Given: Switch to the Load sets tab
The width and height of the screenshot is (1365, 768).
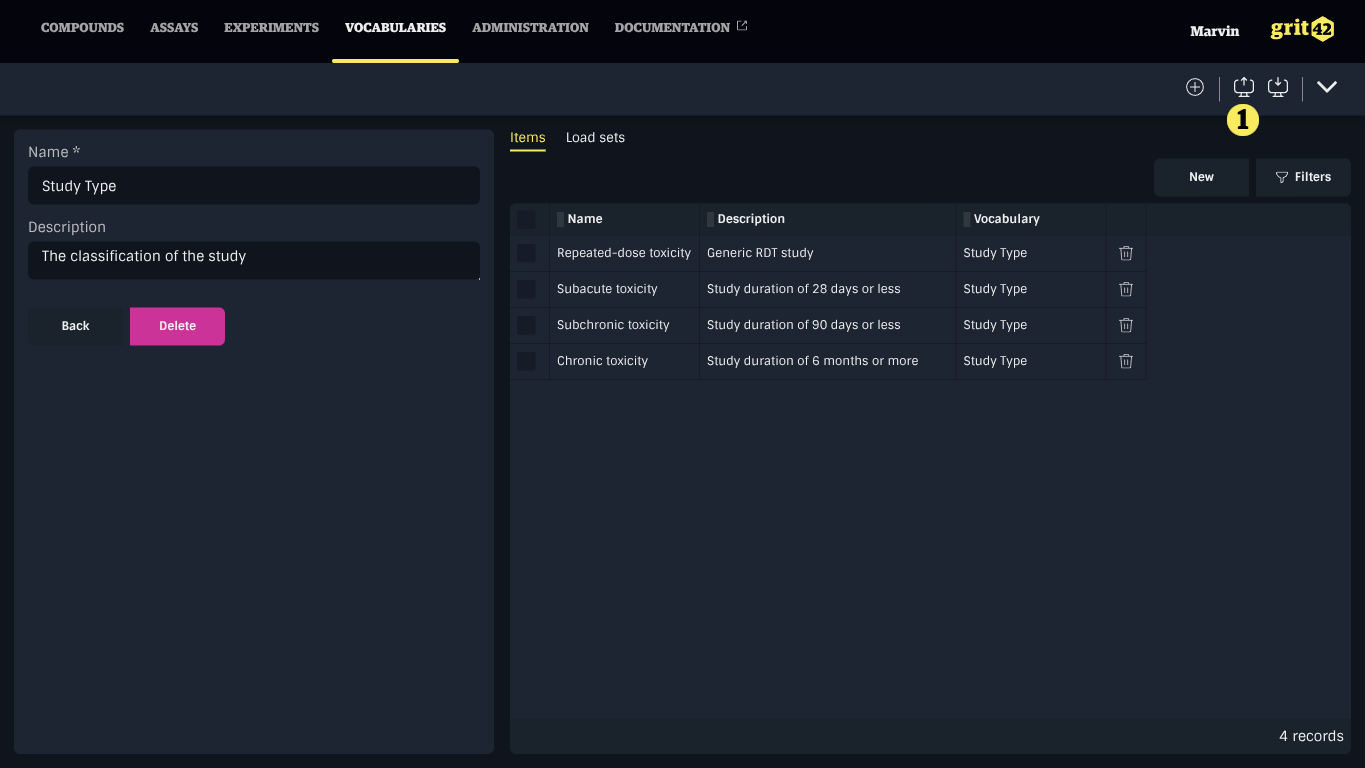Looking at the screenshot, I should (595, 138).
